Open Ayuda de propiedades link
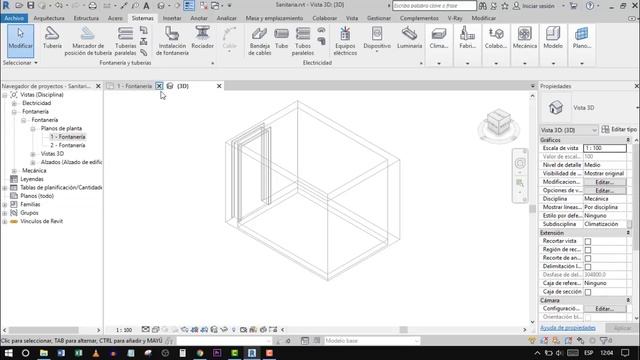This screenshot has width=640, height=360. (x=568, y=328)
